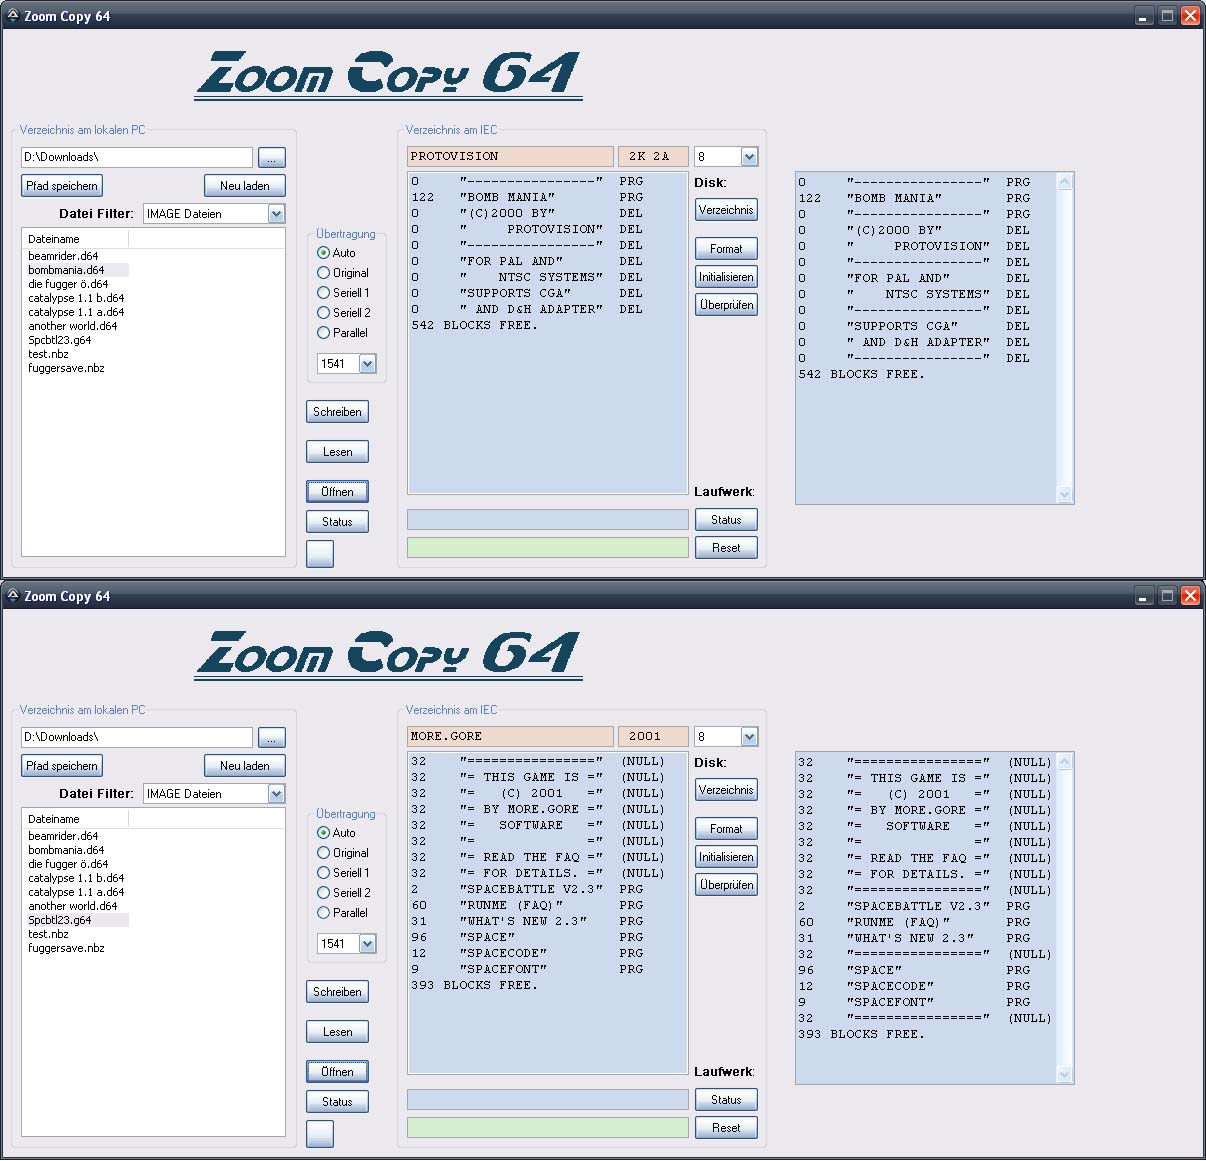Select Spcbtl23.g64 in the MORE.GORE window file list

point(60,920)
